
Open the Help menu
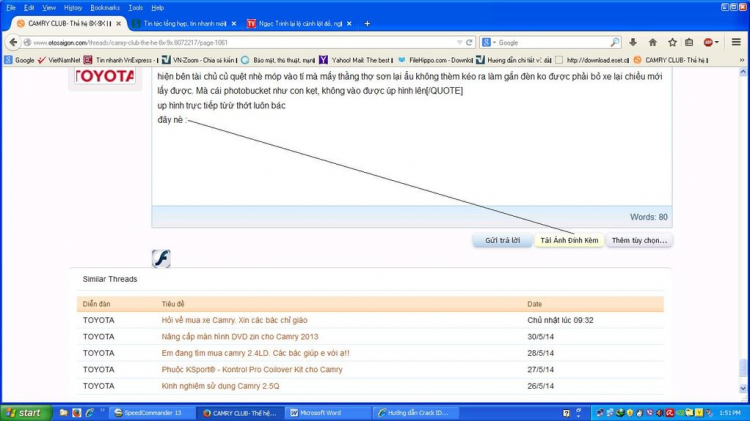point(157,8)
